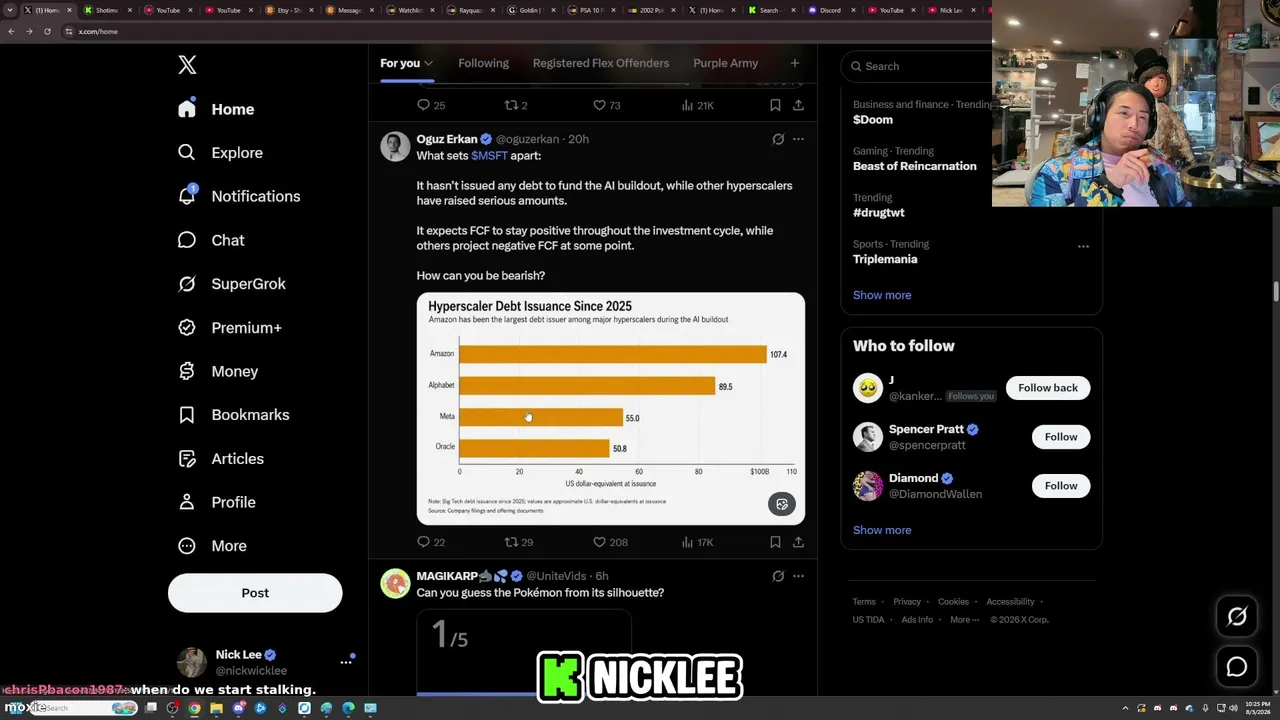Open Discord from the Windows taskbar
This screenshot has width=1280, height=720.
[x=238, y=708]
